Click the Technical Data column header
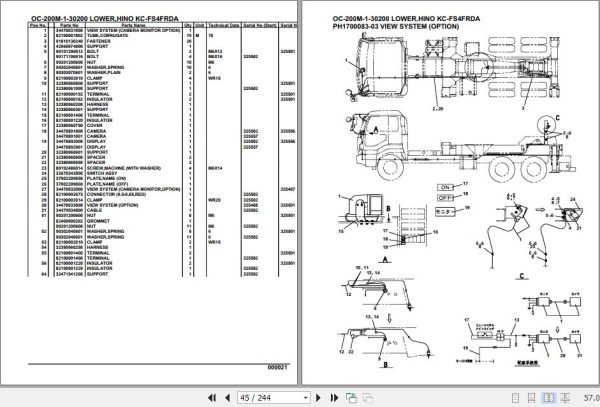Image resolution: width=600 pixels, height=407 pixels. 224,25
